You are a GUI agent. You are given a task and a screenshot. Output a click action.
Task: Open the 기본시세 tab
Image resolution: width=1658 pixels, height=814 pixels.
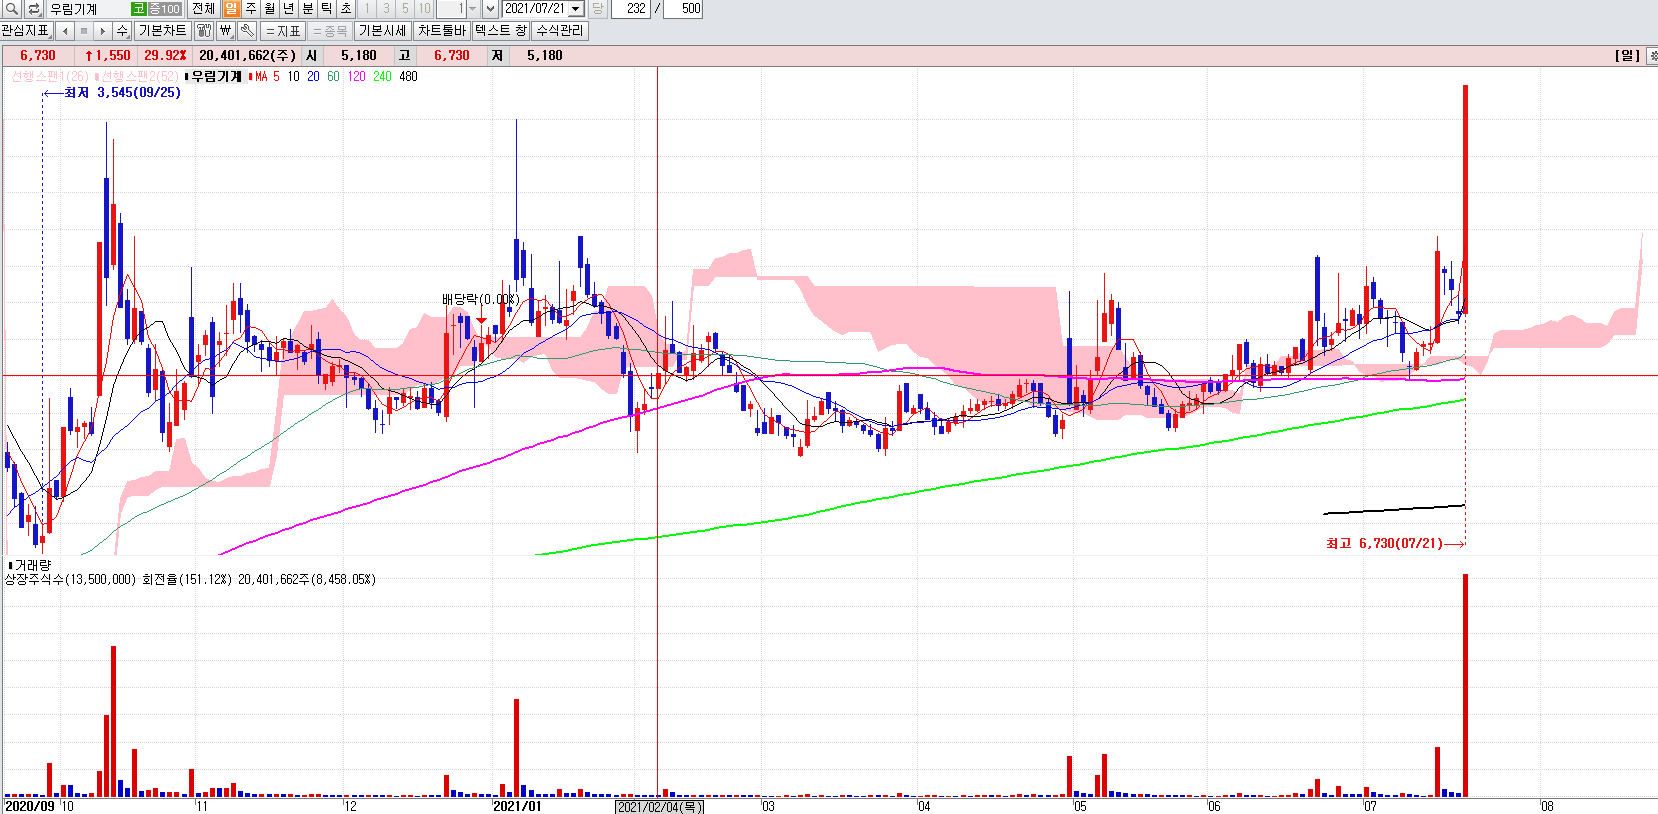tap(383, 31)
